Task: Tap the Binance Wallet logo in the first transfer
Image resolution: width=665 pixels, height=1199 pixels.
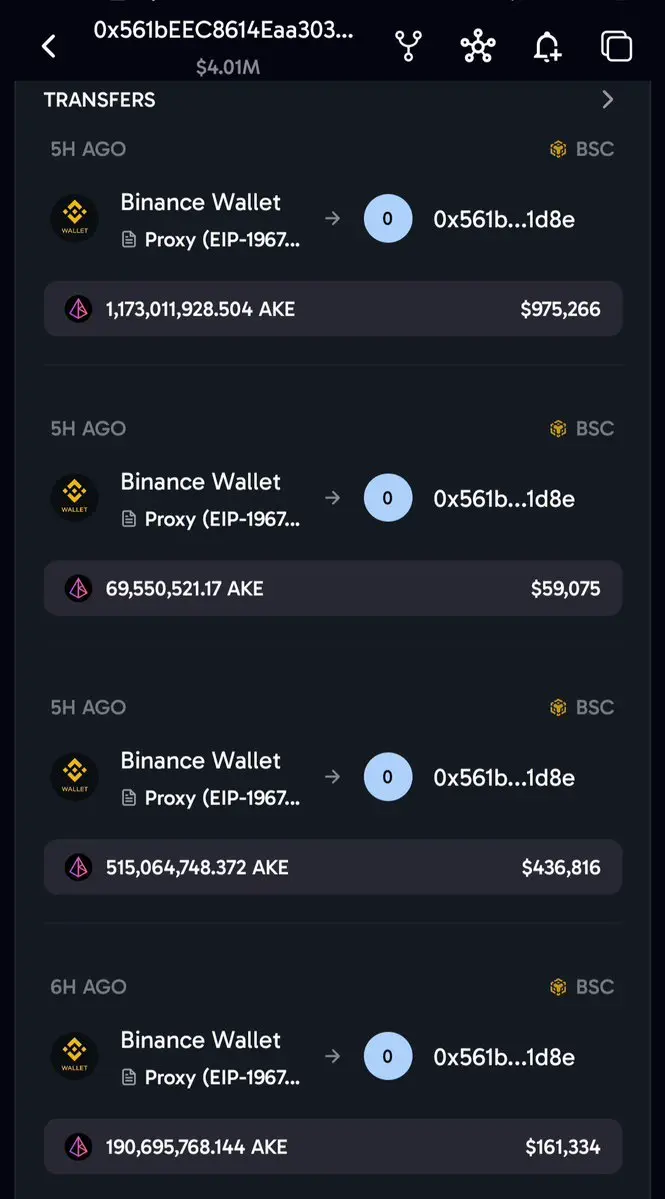Action: coord(74,219)
